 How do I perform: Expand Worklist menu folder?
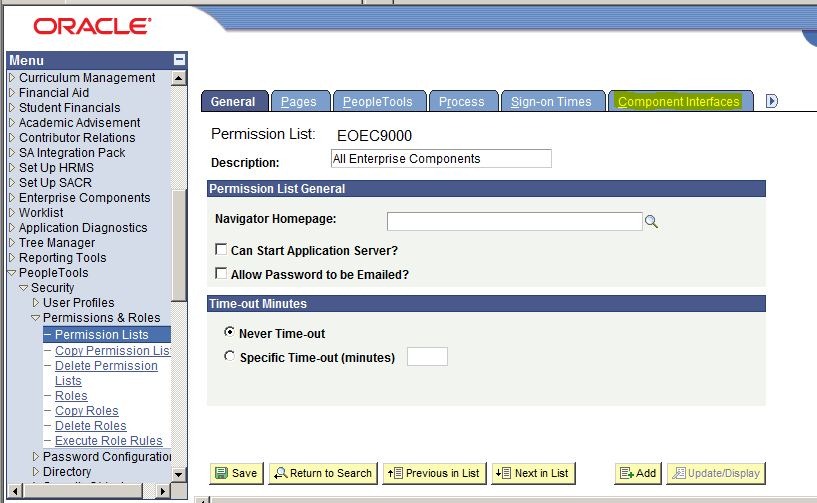[x=12, y=213]
